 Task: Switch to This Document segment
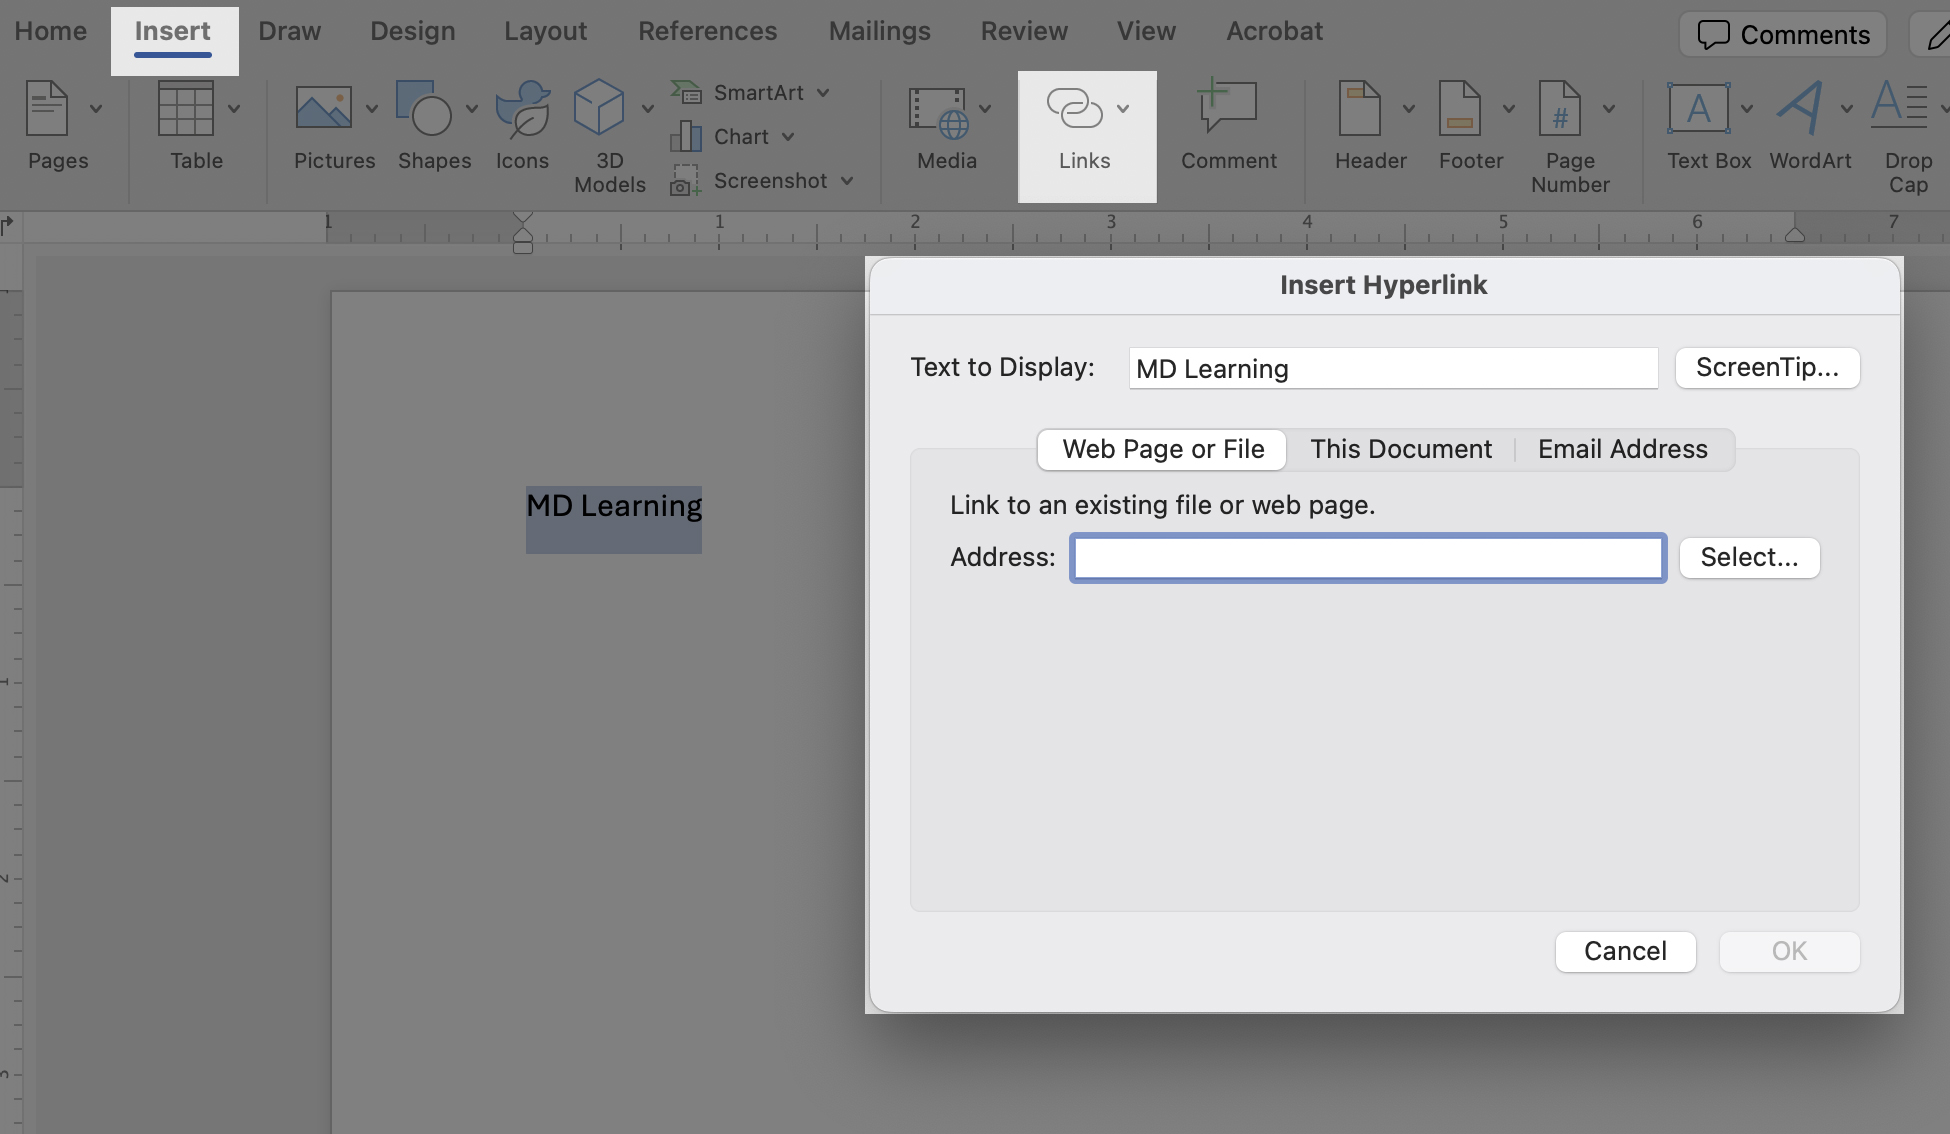point(1400,449)
